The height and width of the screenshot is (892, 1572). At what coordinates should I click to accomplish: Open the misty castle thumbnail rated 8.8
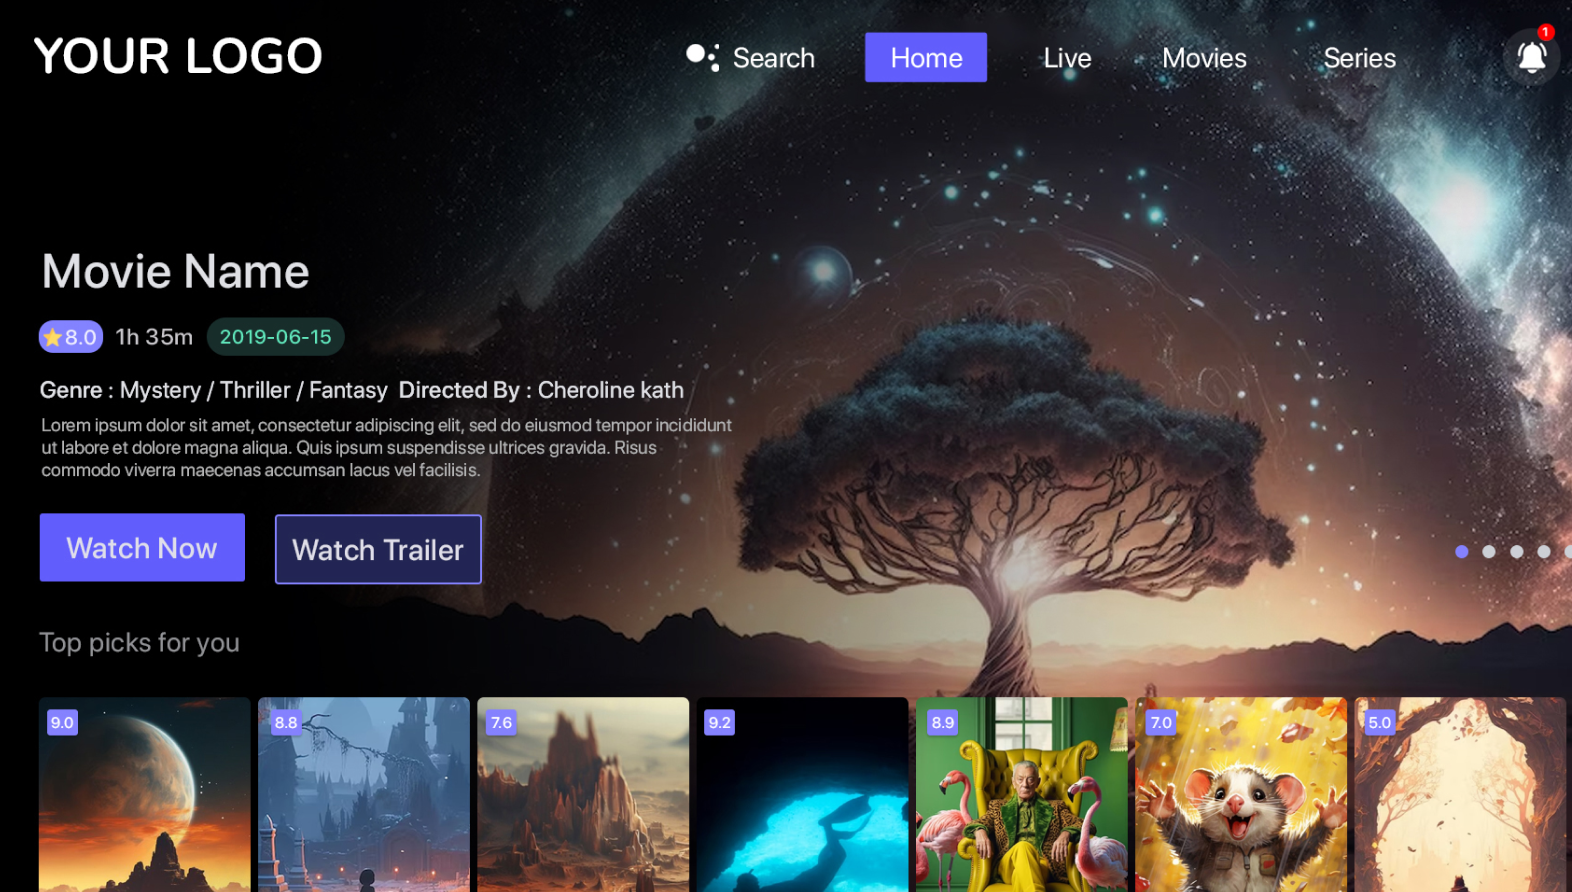pyautogui.click(x=364, y=794)
